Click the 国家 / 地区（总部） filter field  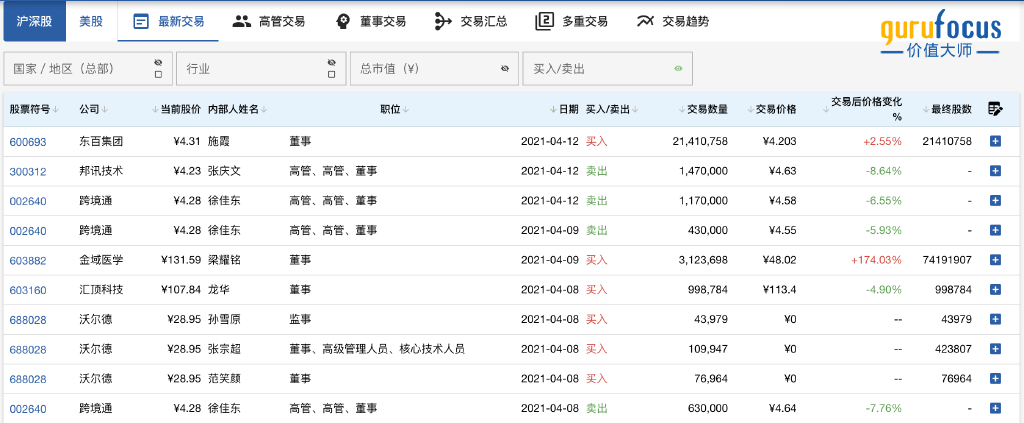pyautogui.click(x=88, y=69)
